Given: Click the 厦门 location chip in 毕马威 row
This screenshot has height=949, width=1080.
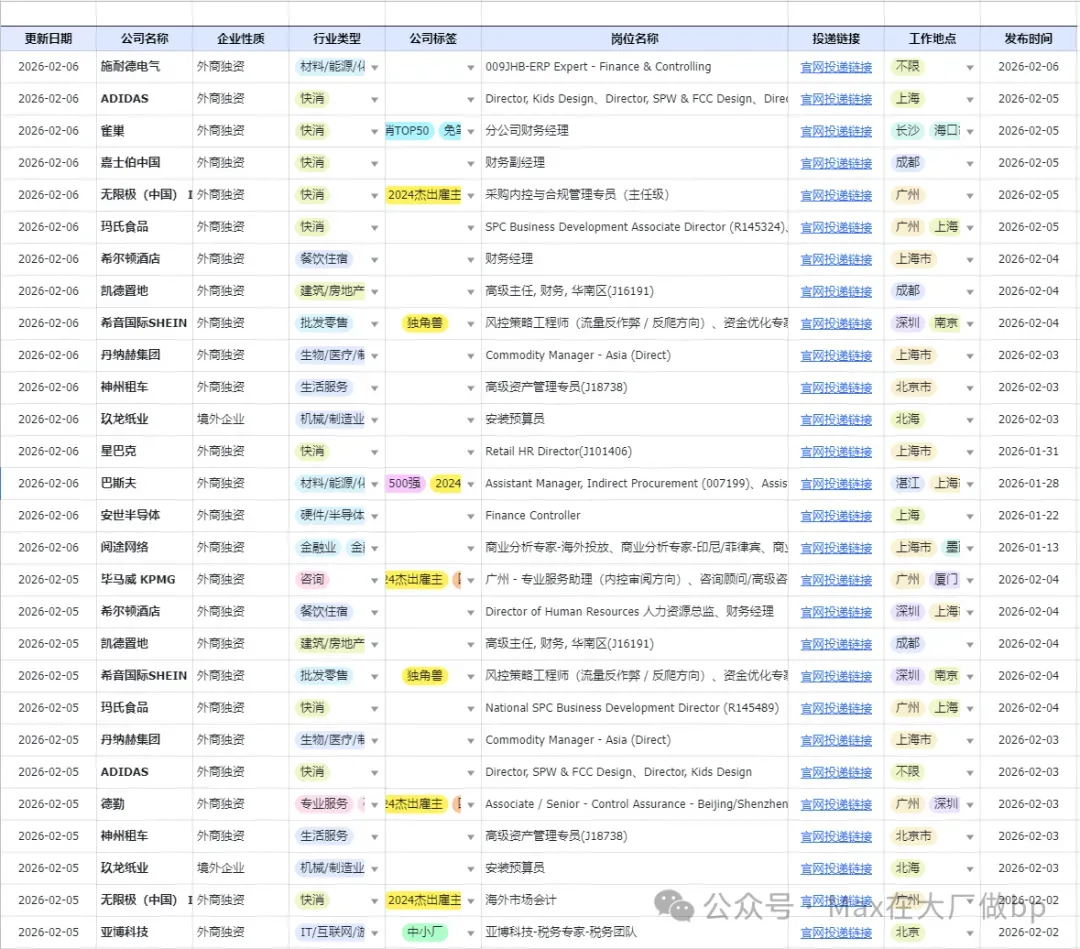Looking at the screenshot, I should [946, 580].
